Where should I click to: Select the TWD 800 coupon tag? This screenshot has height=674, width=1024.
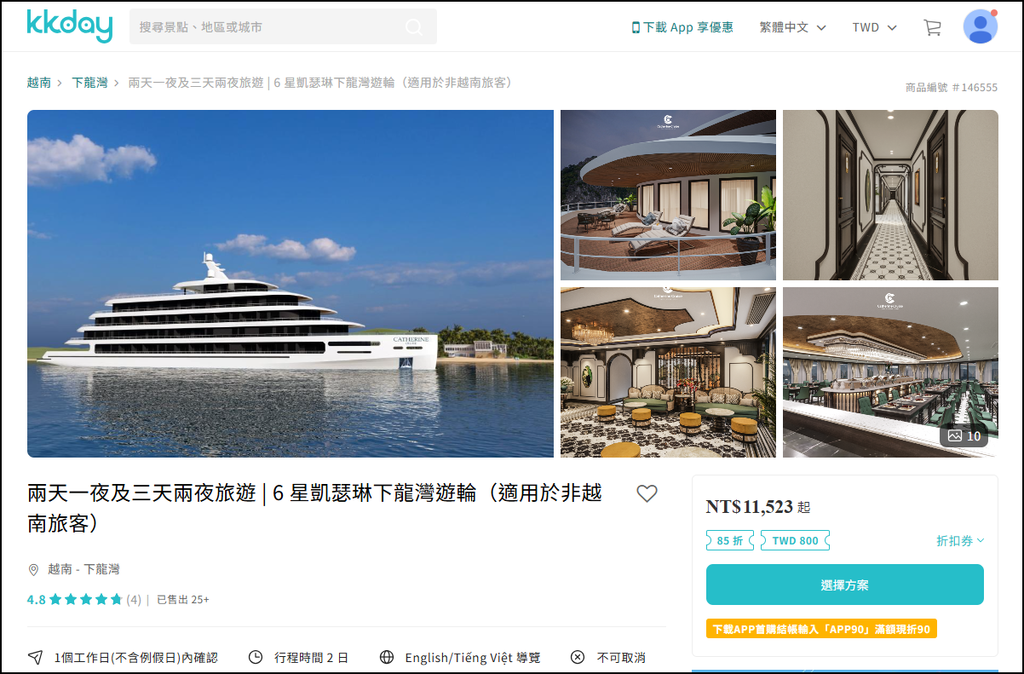795,541
